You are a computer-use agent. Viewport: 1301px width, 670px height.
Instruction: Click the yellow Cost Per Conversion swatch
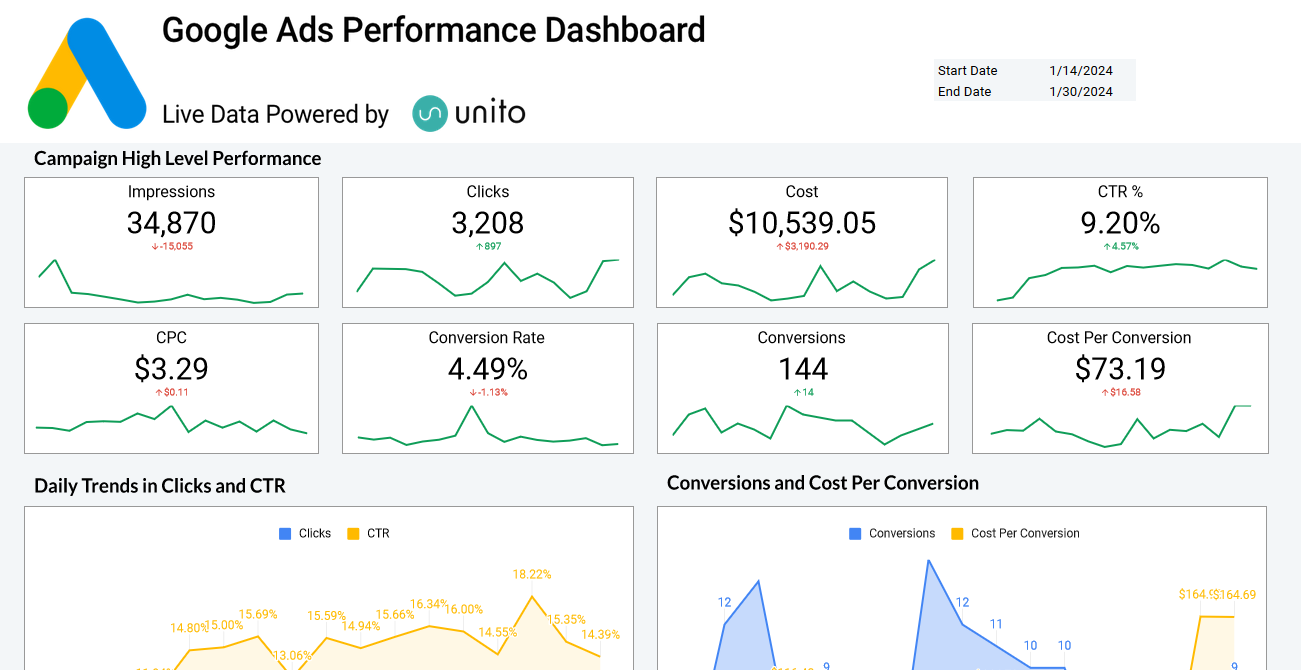tap(957, 534)
